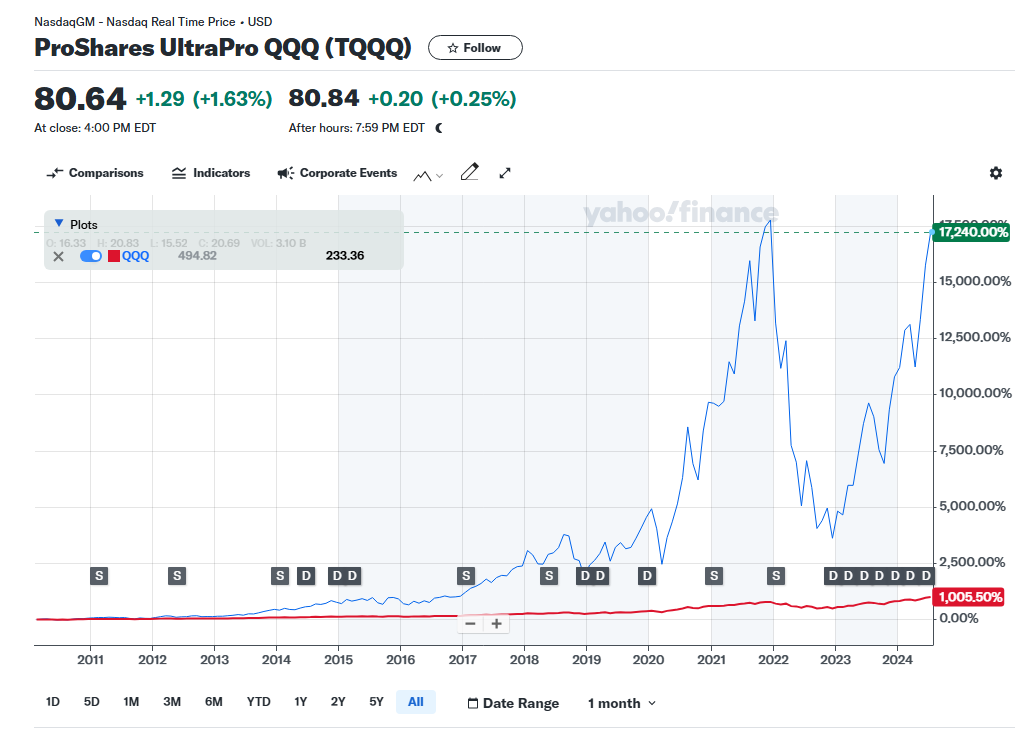Select the 1D time range
Screen dimensions: 1028x730
[x=53, y=702]
